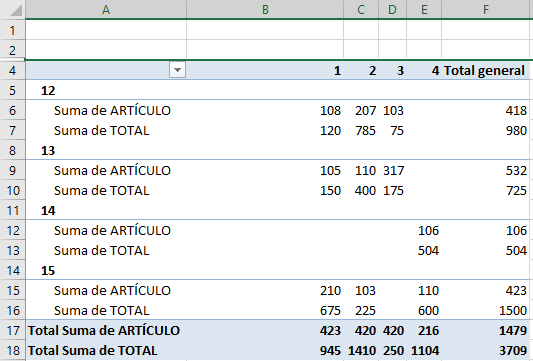The image size is (533, 361).
Task: Select column F header
Action: [486, 10]
